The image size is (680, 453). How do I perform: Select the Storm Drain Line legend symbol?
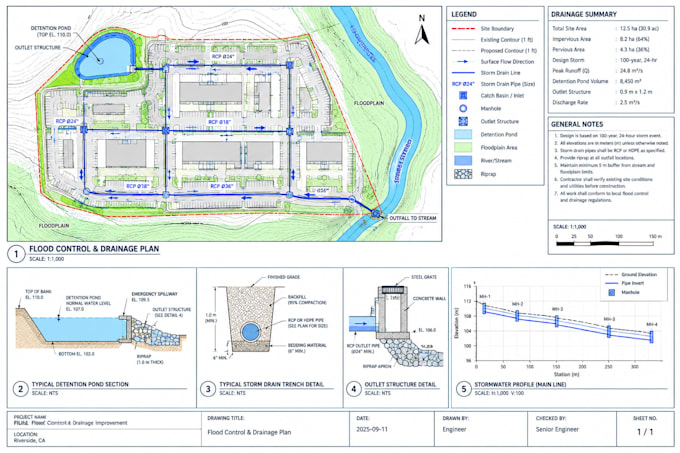463,73
